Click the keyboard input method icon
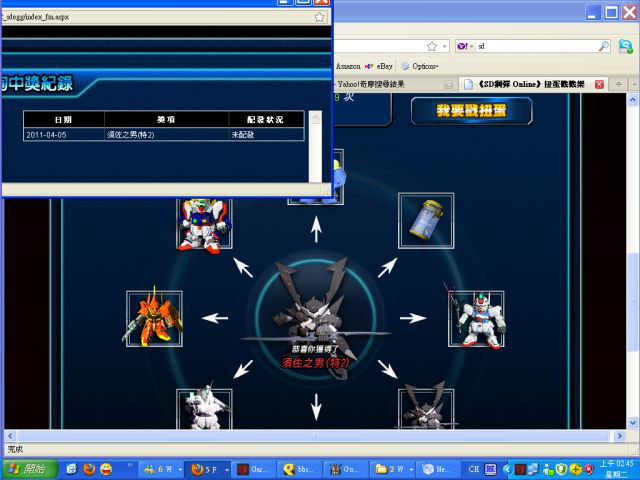This screenshot has width=640, height=480. (x=490, y=469)
